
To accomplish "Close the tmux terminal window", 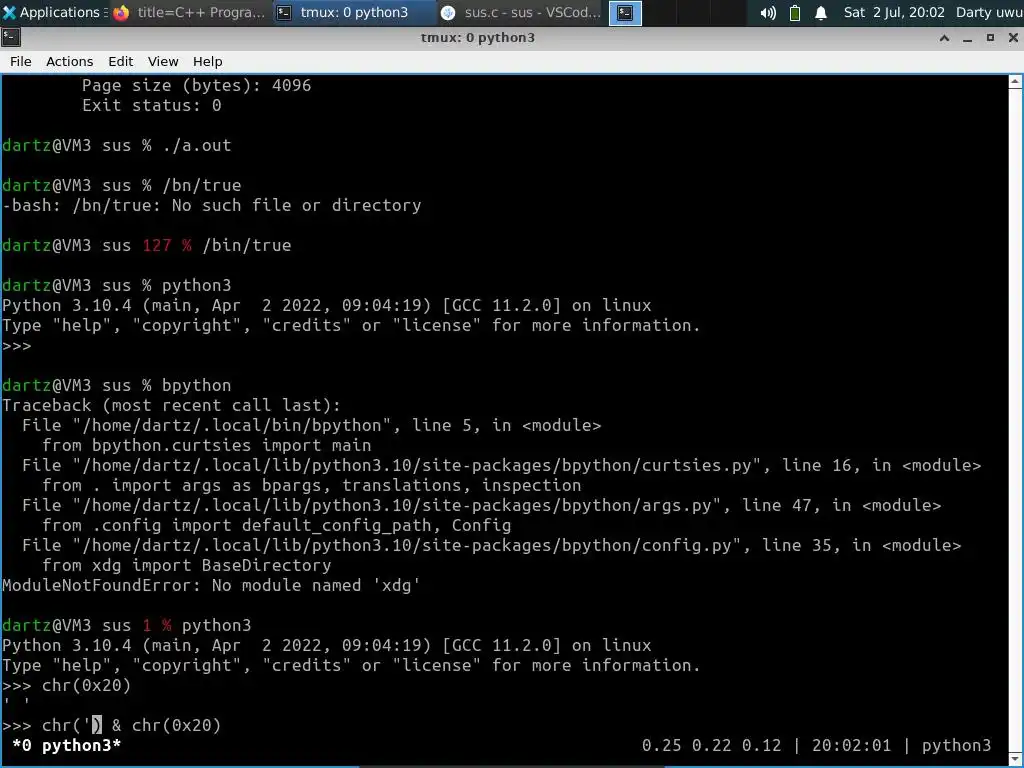I will coord(1013,38).
